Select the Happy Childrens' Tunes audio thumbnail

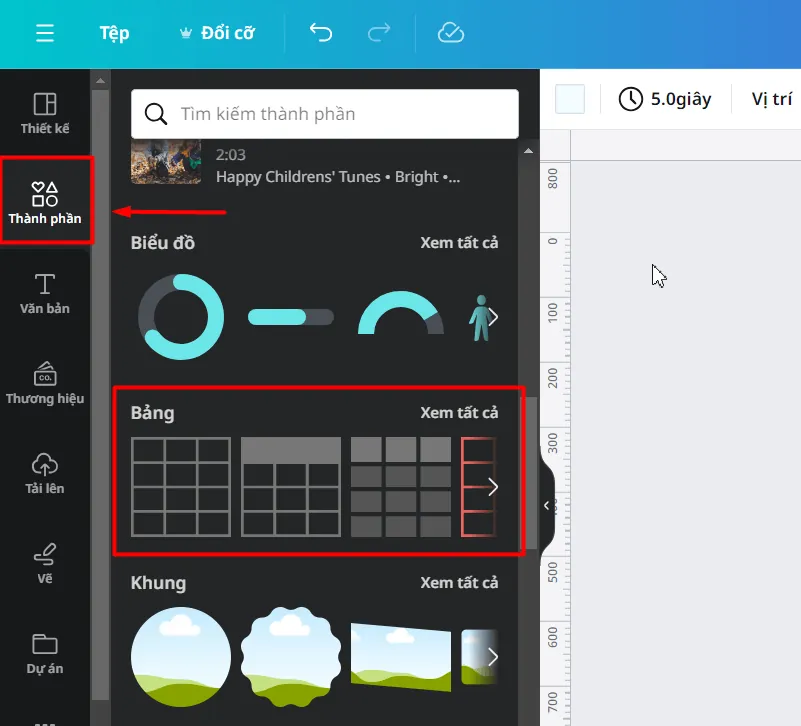166,162
